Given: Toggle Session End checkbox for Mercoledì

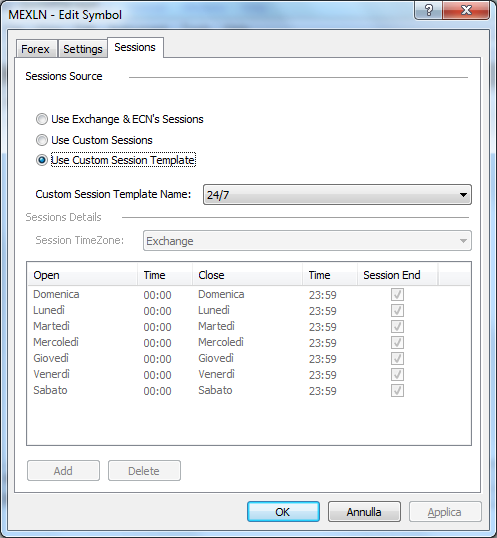Looking at the screenshot, I should click(x=397, y=342).
